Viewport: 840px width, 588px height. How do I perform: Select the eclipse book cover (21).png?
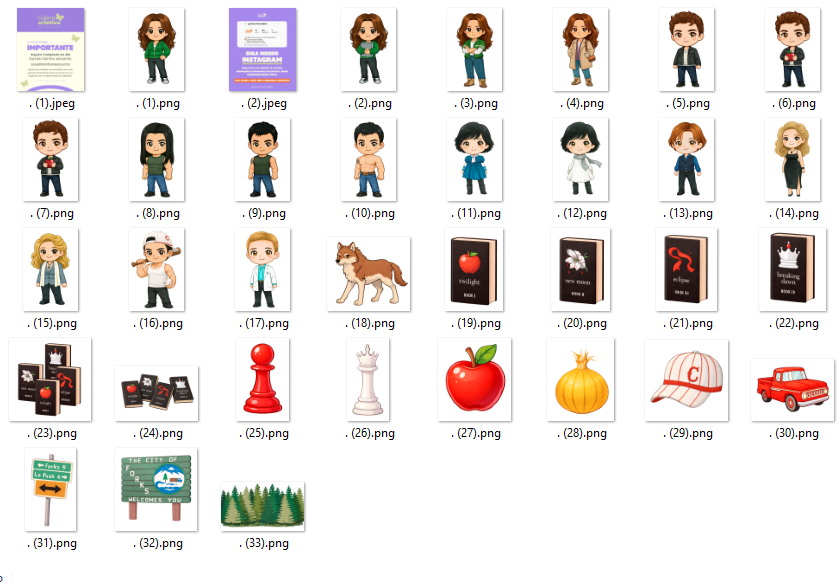(x=686, y=269)
